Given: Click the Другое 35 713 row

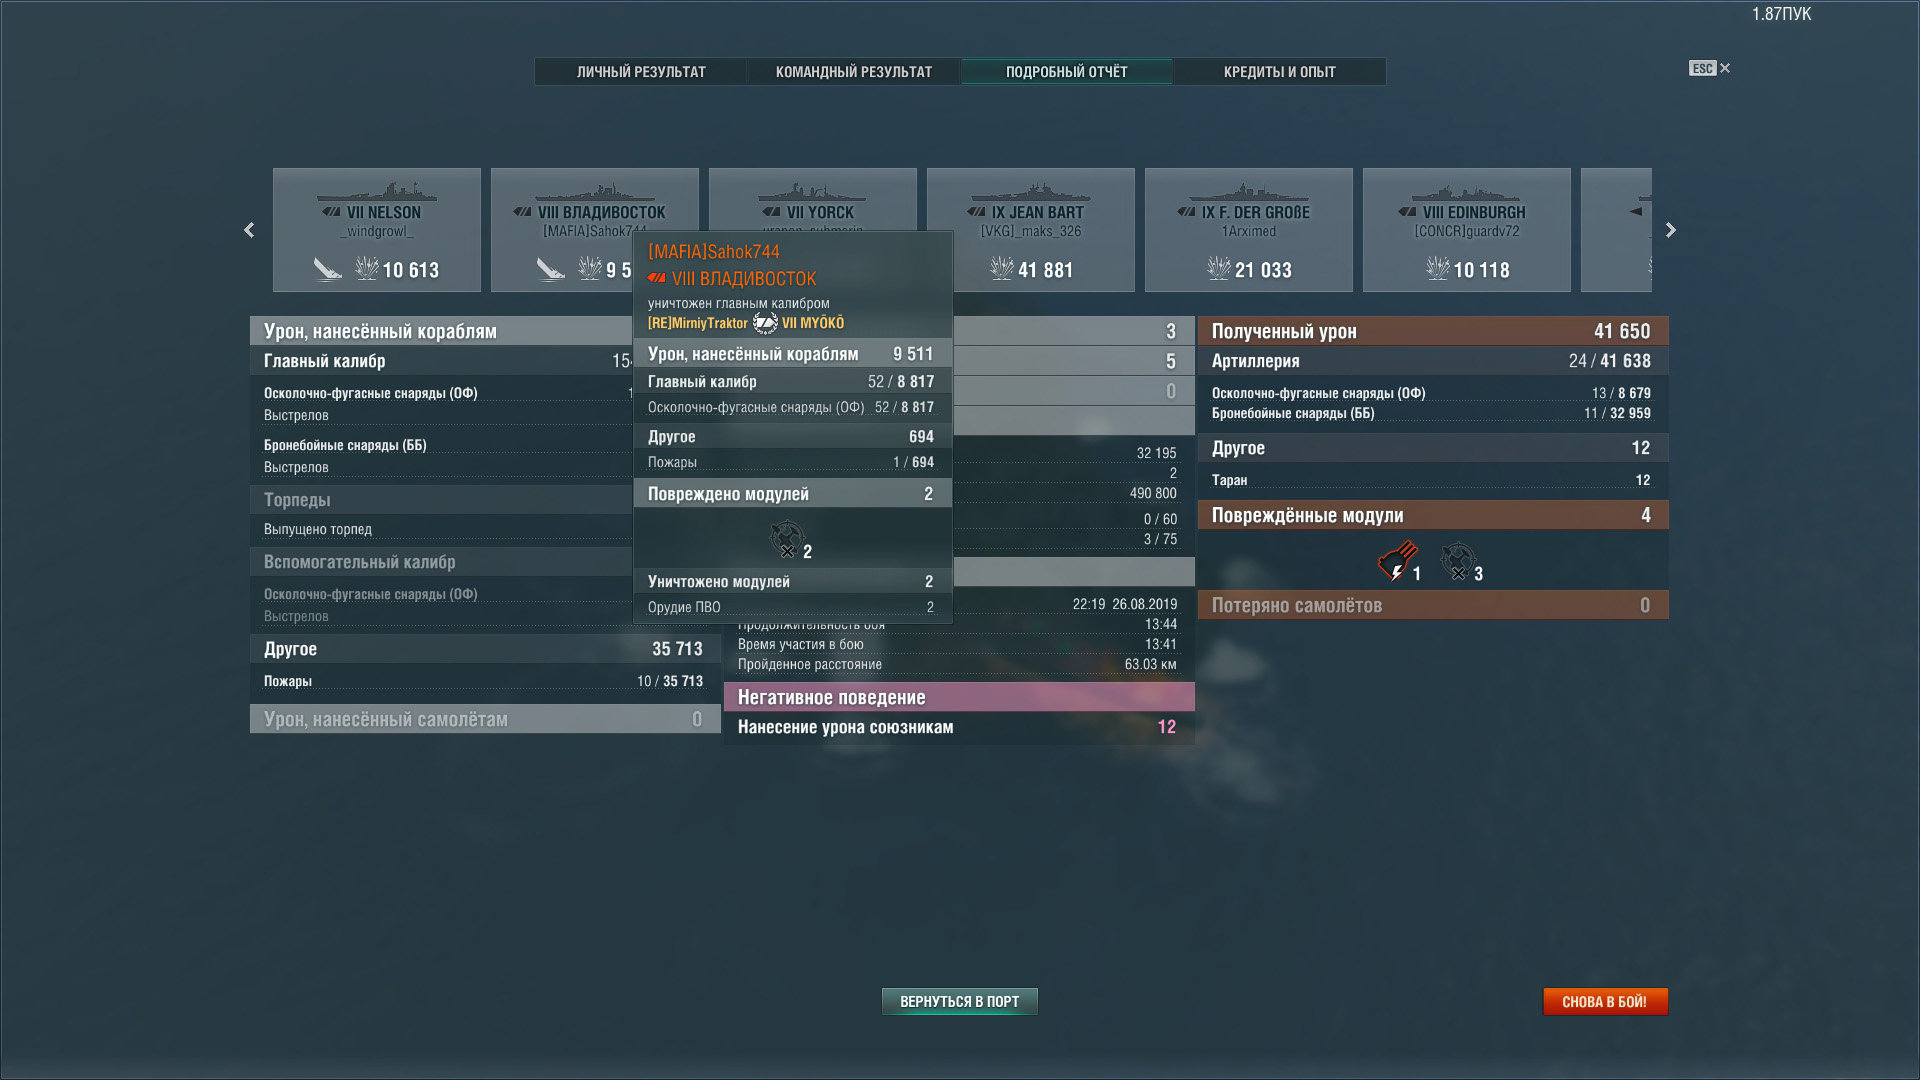Looking at the screenshot, I should pos(485,649).
